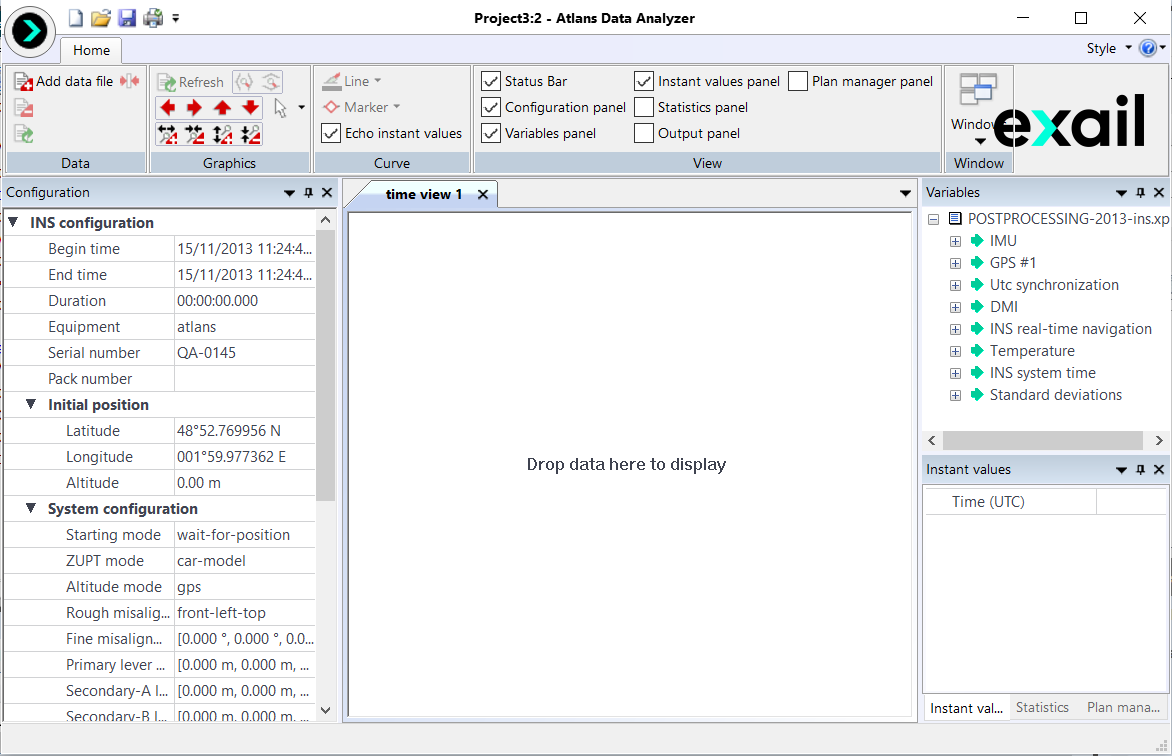Select the Home ribbon tab
The height and width of the screenshot is (756, 1172).
point(91,50)
